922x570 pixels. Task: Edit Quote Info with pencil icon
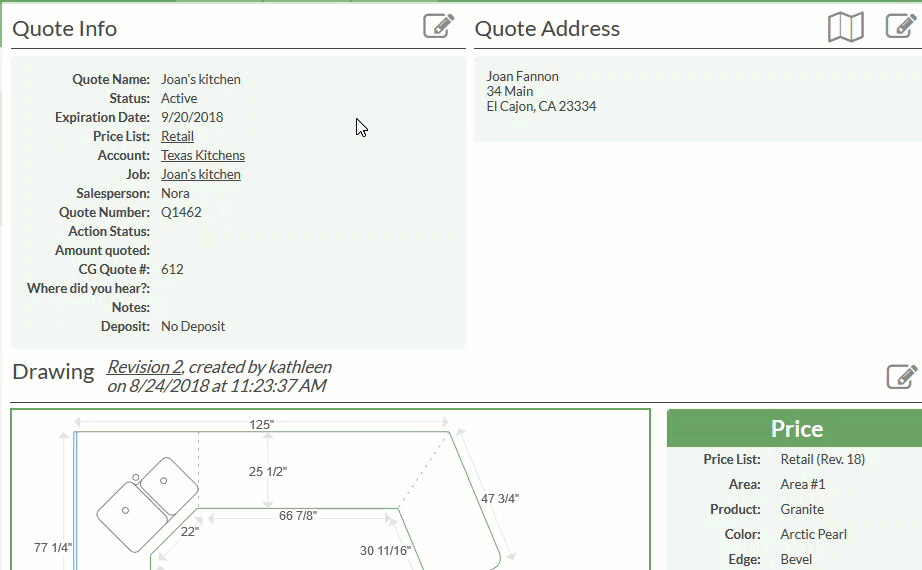coord(439,26)
